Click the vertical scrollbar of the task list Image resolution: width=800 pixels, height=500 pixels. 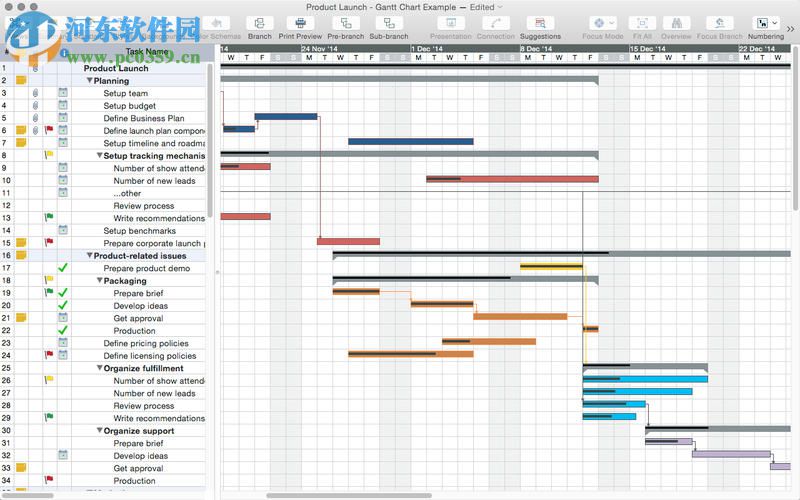210,140
